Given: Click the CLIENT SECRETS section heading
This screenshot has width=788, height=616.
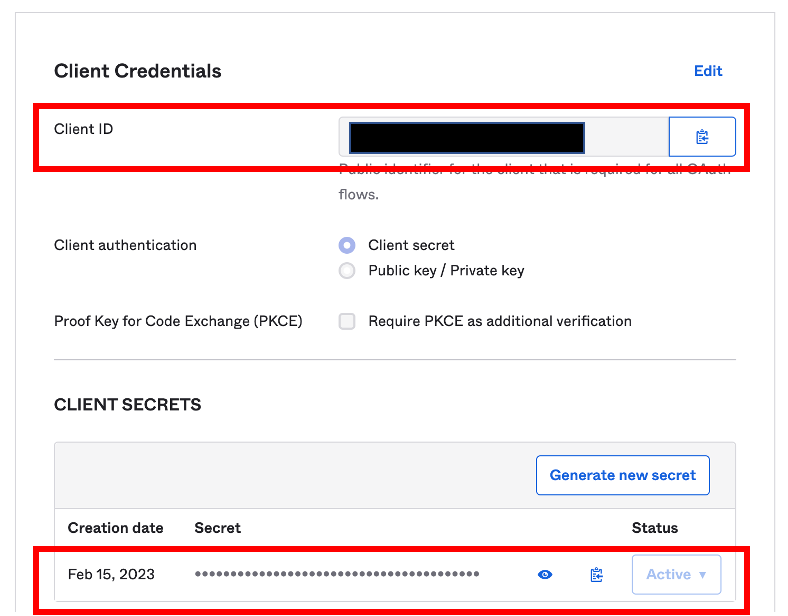Looking at the screenshot, I should coord(127,405).
